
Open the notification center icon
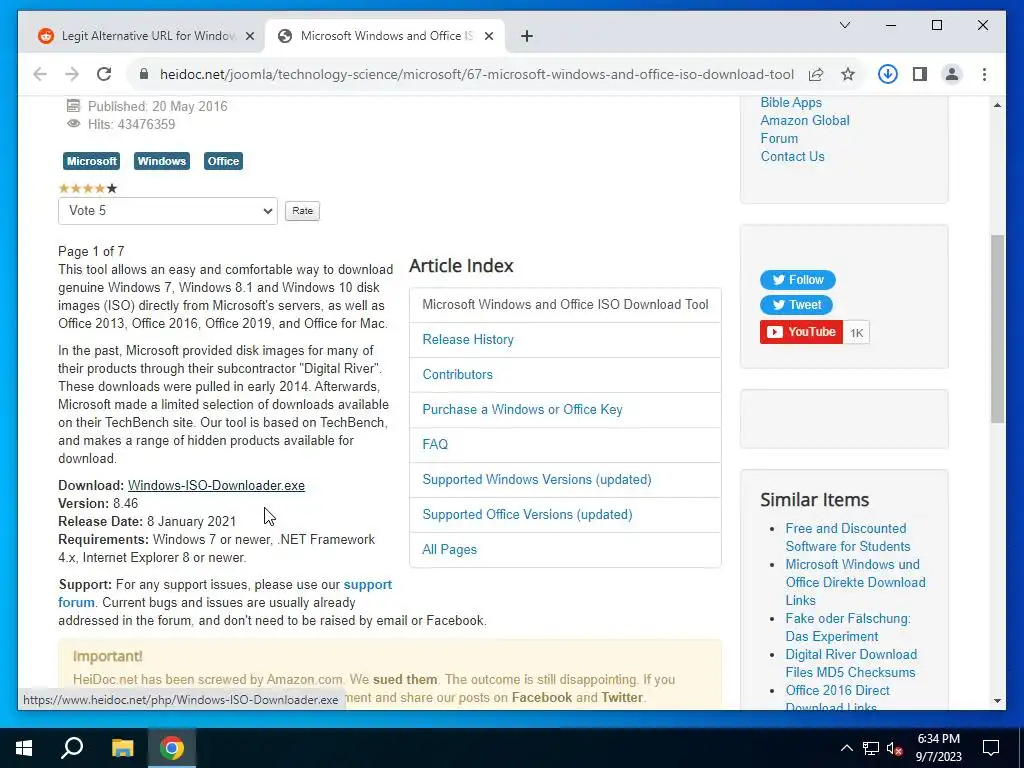[x=991, y=748]
